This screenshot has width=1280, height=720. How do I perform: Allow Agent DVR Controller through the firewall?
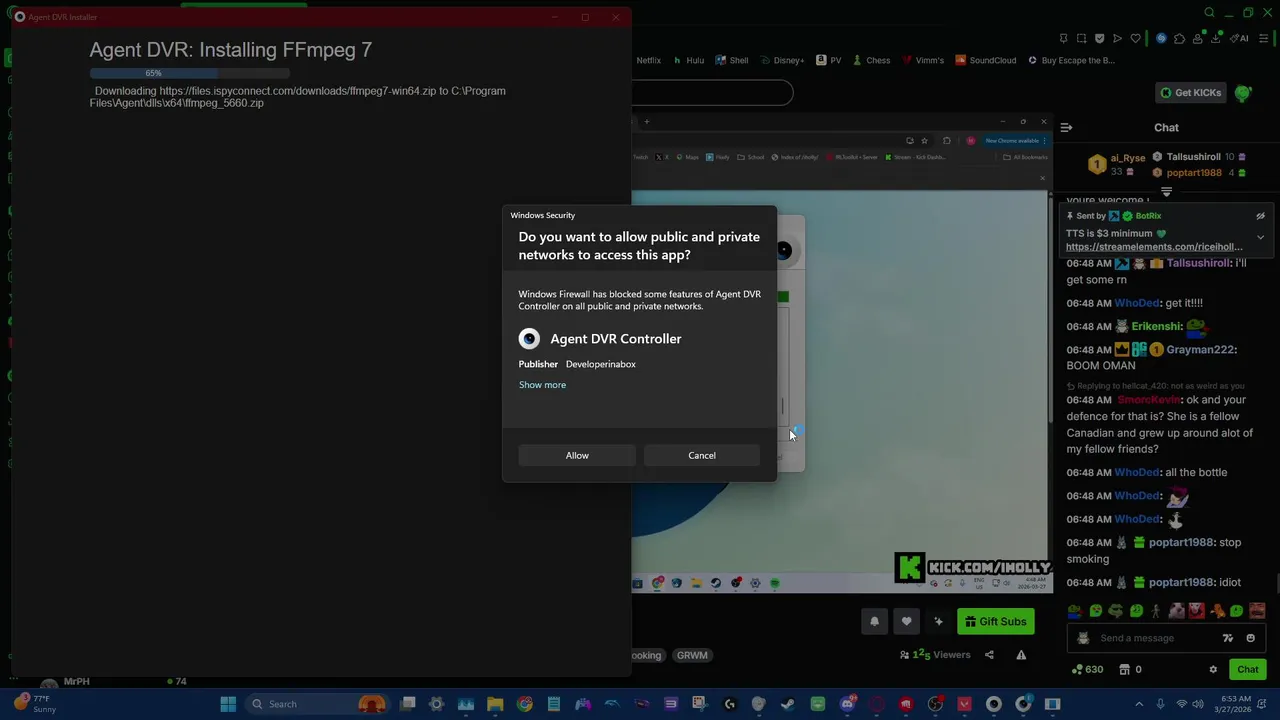pos(577,455)
